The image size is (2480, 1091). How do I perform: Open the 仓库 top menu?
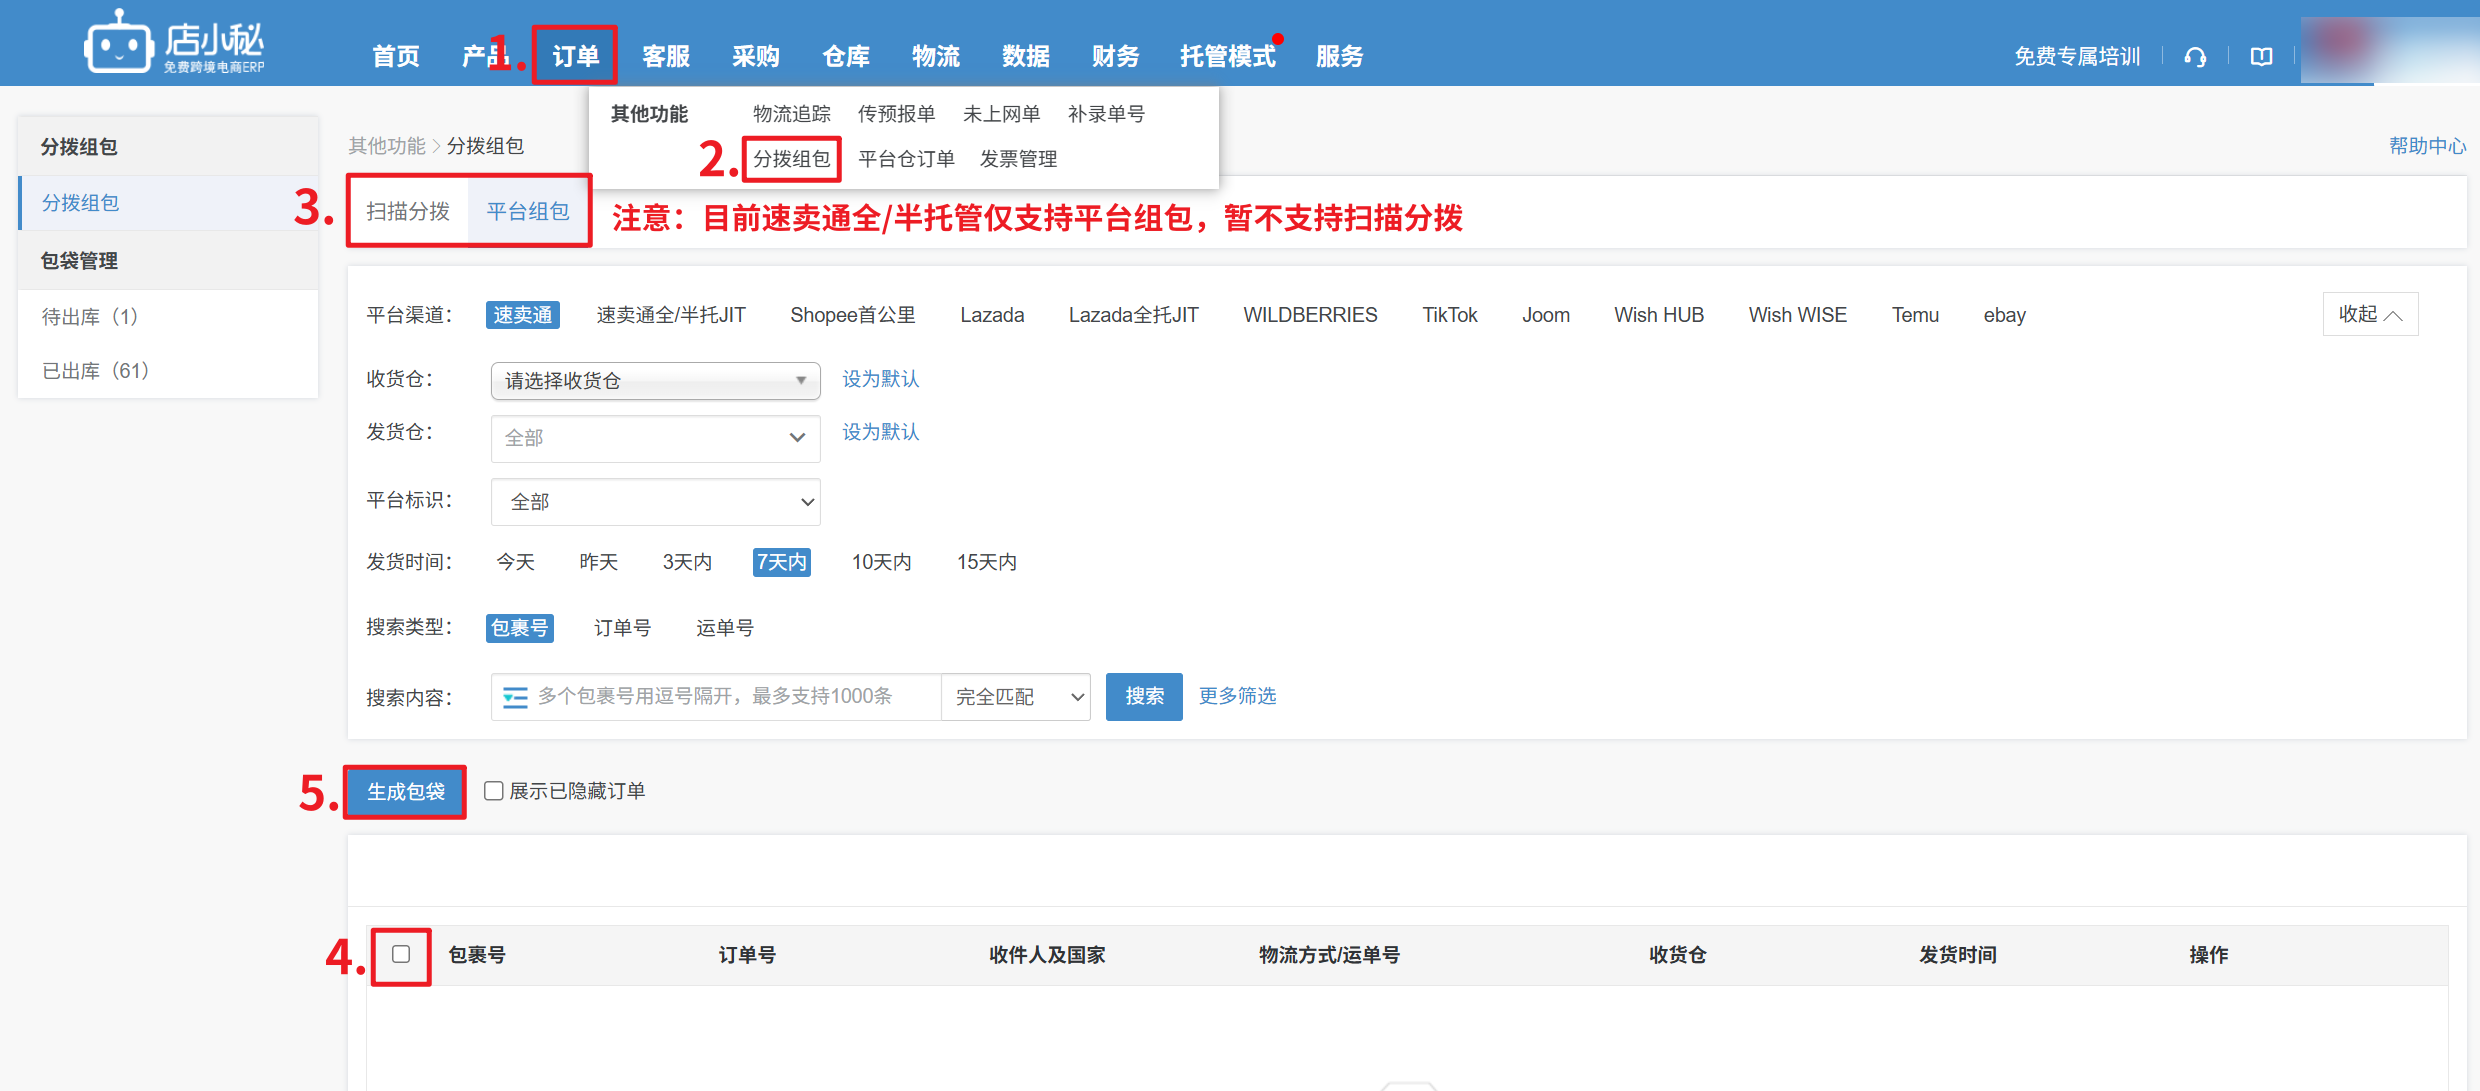[845, 57]
